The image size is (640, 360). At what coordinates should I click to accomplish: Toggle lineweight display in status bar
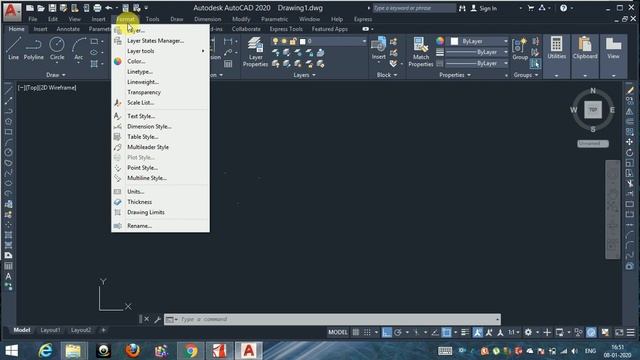pos(465,332)
